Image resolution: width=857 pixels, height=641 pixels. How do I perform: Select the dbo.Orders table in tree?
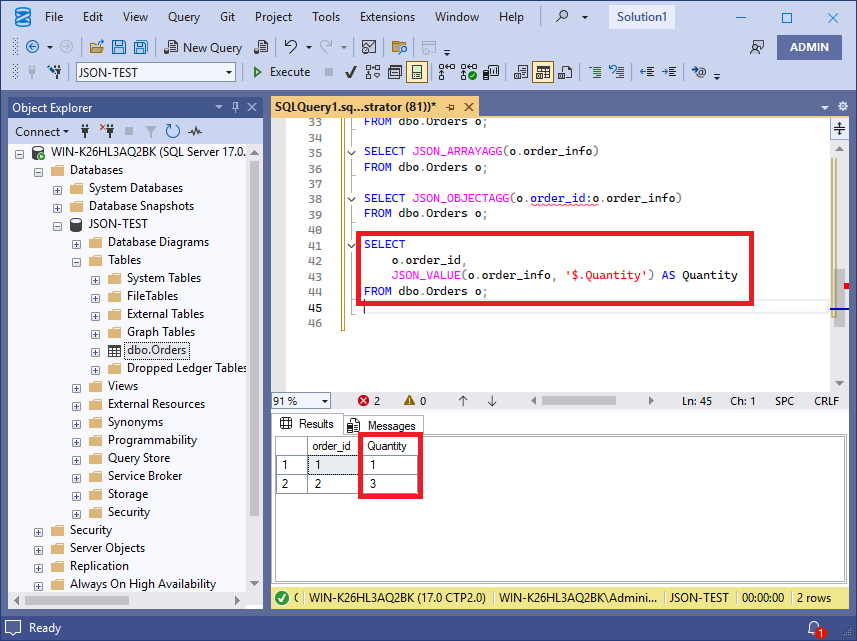pyautogui.click(x=157, y=350)
